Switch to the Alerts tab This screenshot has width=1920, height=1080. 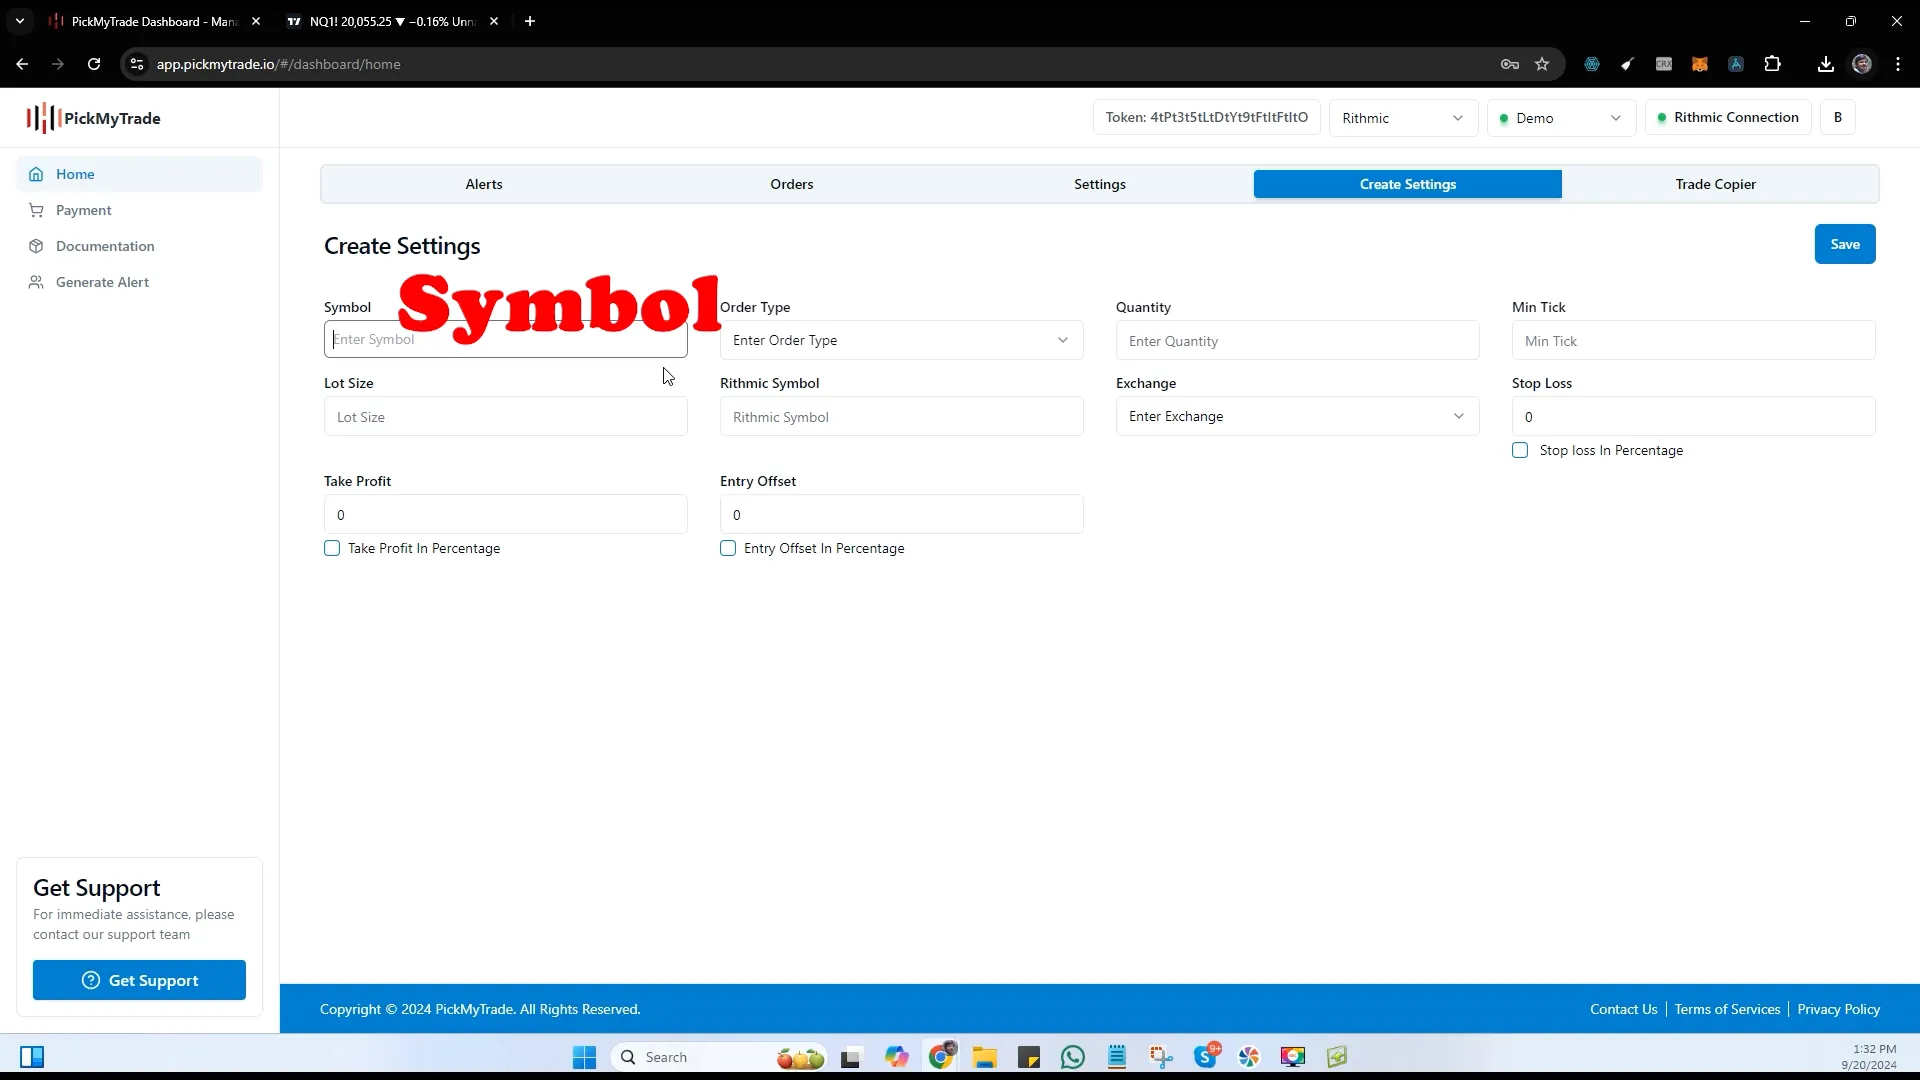click(x=484, y=184)
